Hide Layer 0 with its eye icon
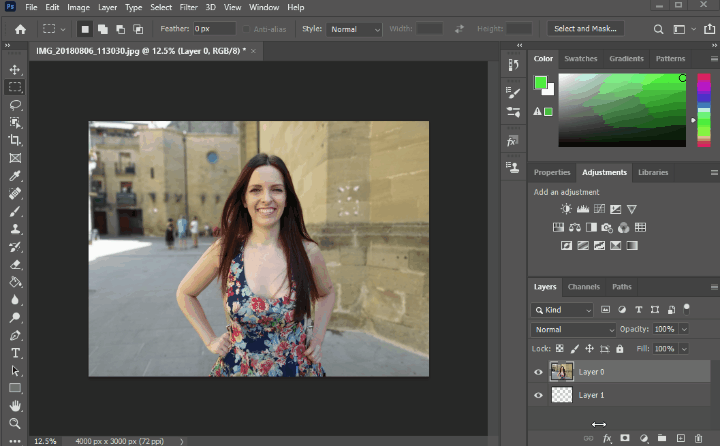 click(538, 372)
